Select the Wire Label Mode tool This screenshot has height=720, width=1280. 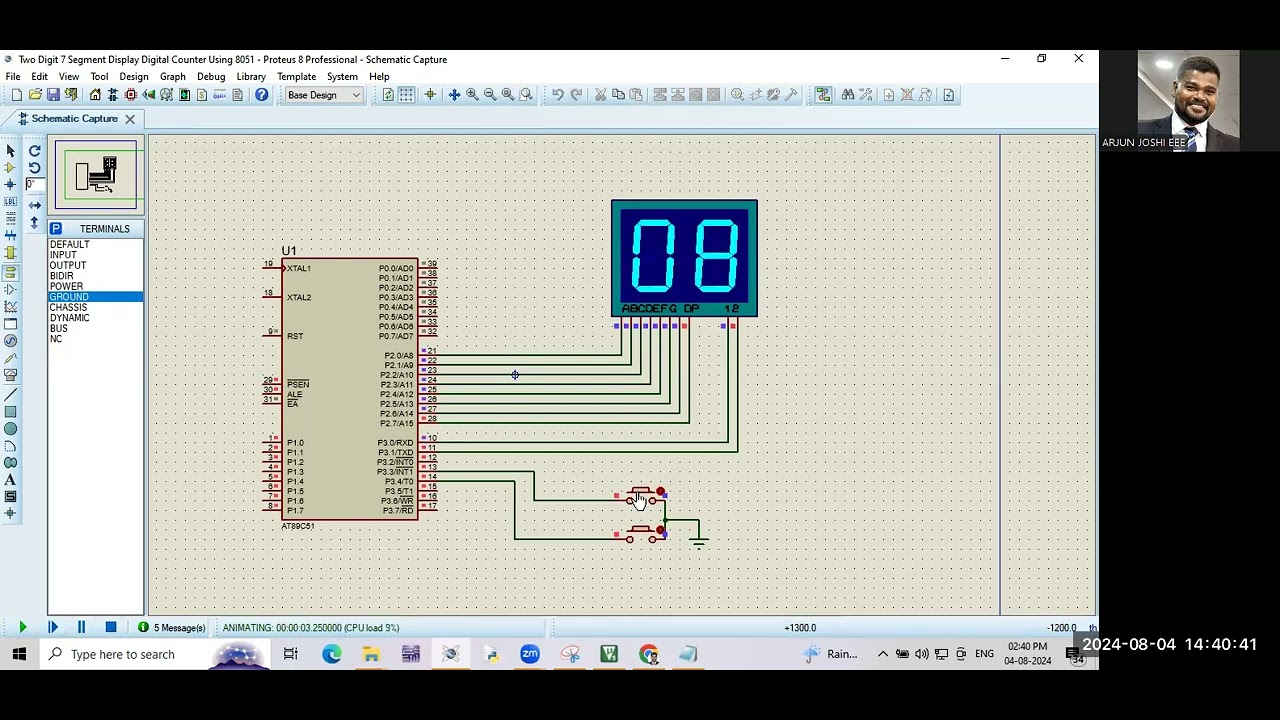point(10,201)
